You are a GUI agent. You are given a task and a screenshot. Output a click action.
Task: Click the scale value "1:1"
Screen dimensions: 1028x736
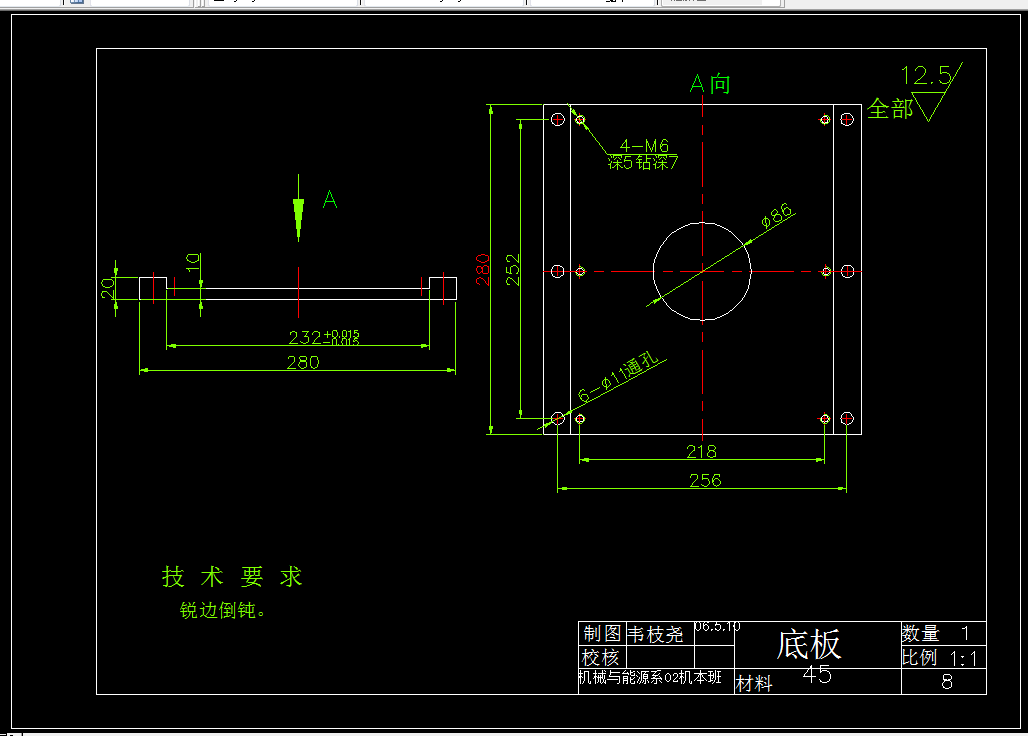pyautogui.click(x=963, y=659)
